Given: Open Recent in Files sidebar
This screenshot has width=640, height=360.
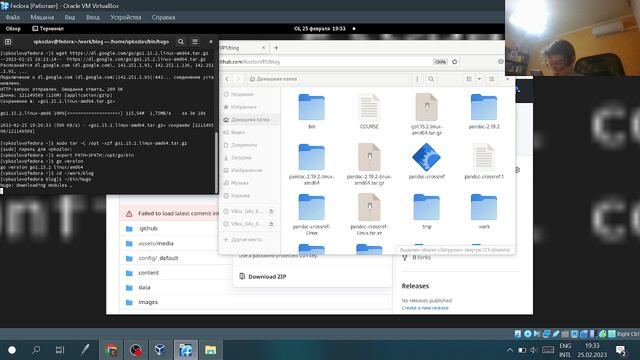Looking at the screenshot, I should pos(250,94).
